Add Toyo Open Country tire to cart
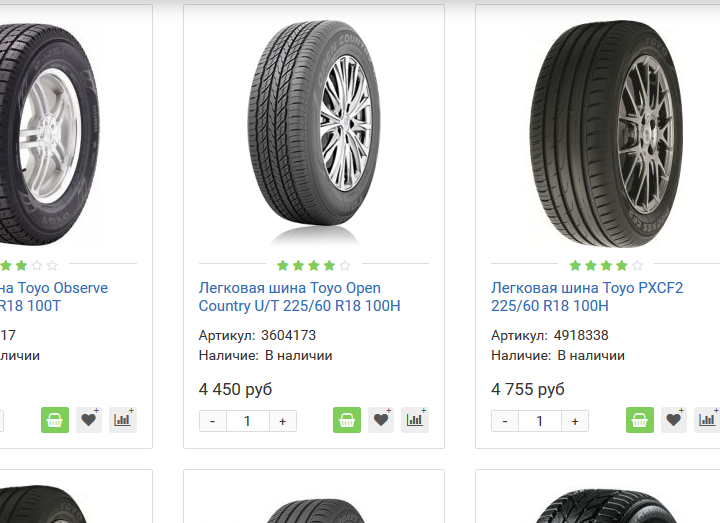The height and width of the screenshot is (523, 720). [x=347, y=420]
